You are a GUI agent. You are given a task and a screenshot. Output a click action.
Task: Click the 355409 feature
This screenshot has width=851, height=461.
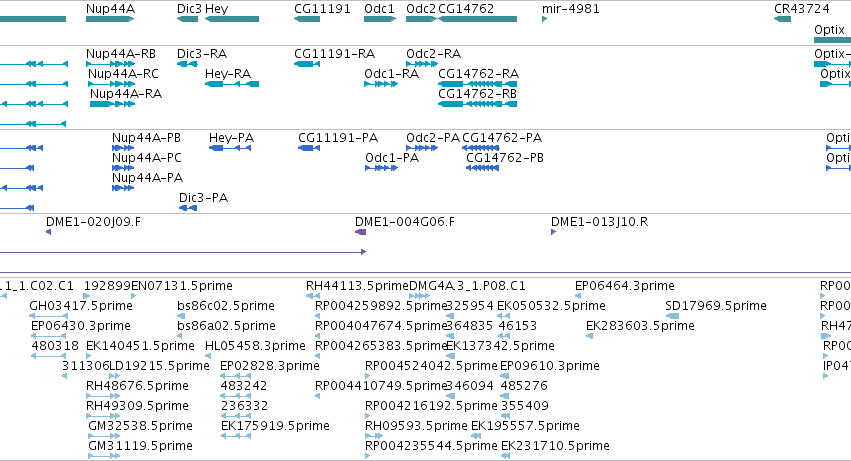pyautogui.click(x=505, y=416)
